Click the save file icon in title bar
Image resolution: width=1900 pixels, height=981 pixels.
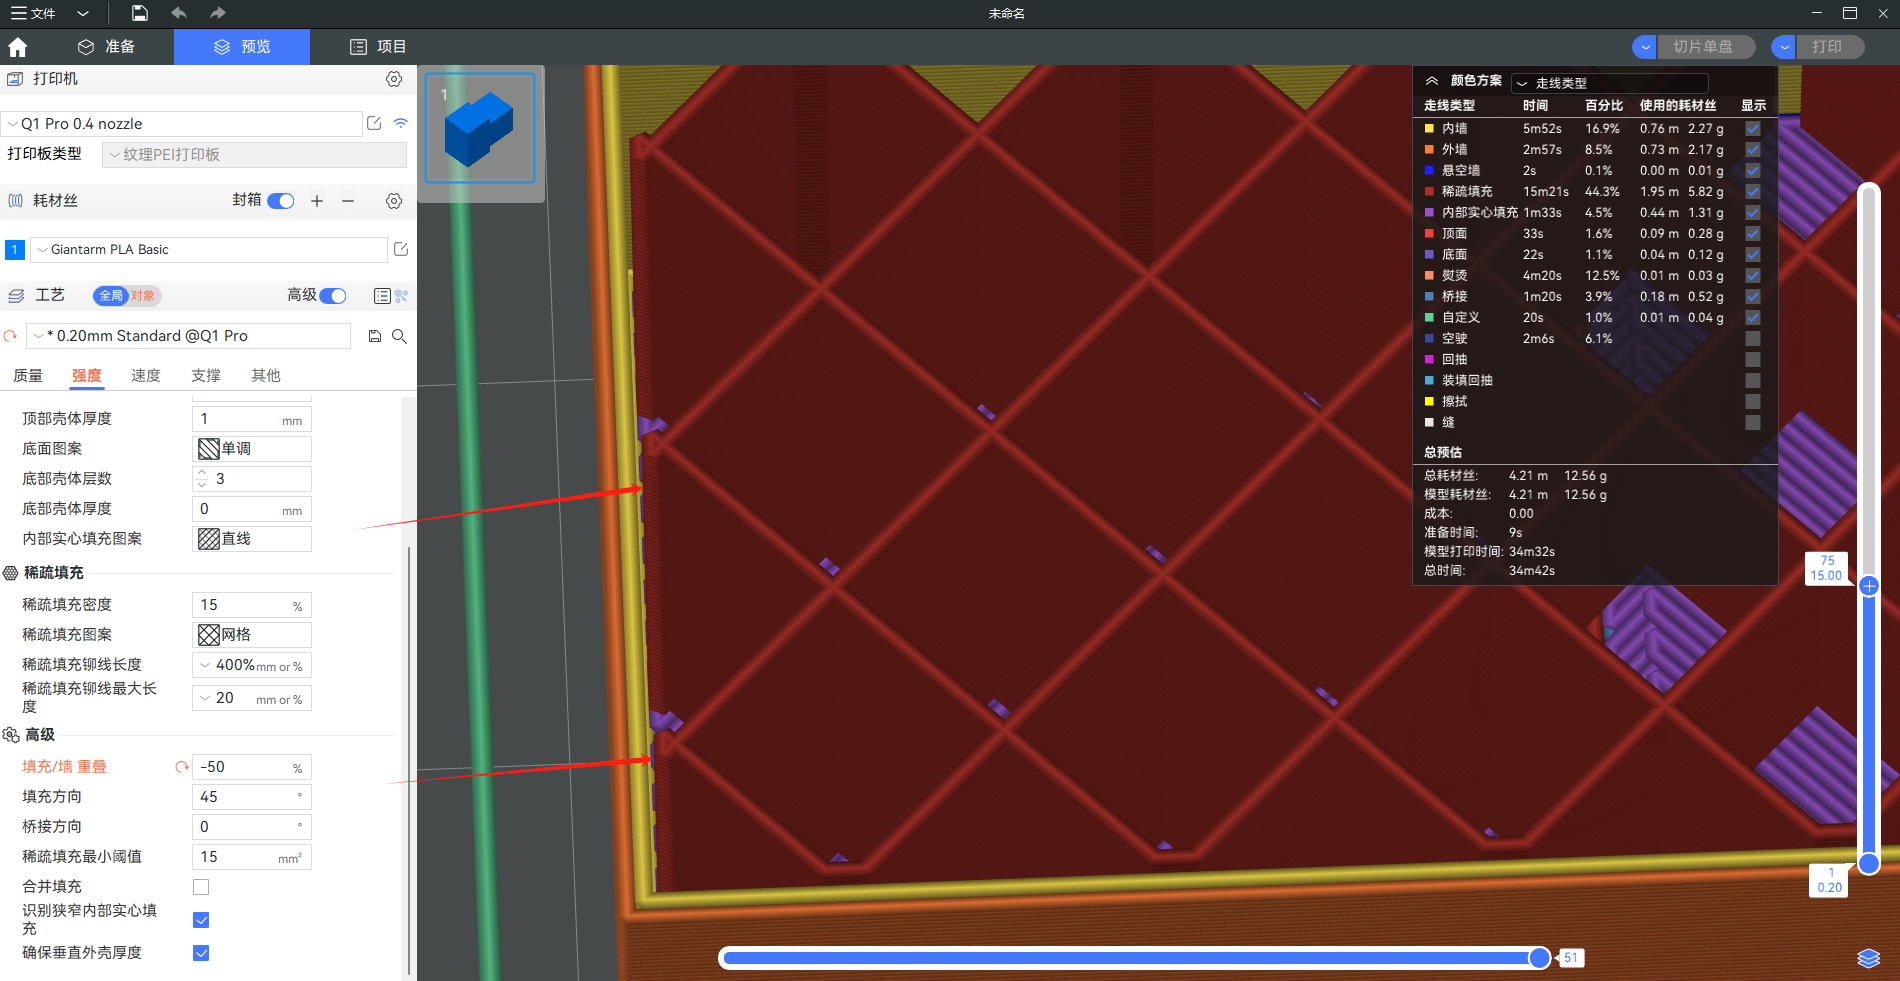click(140, 13)
